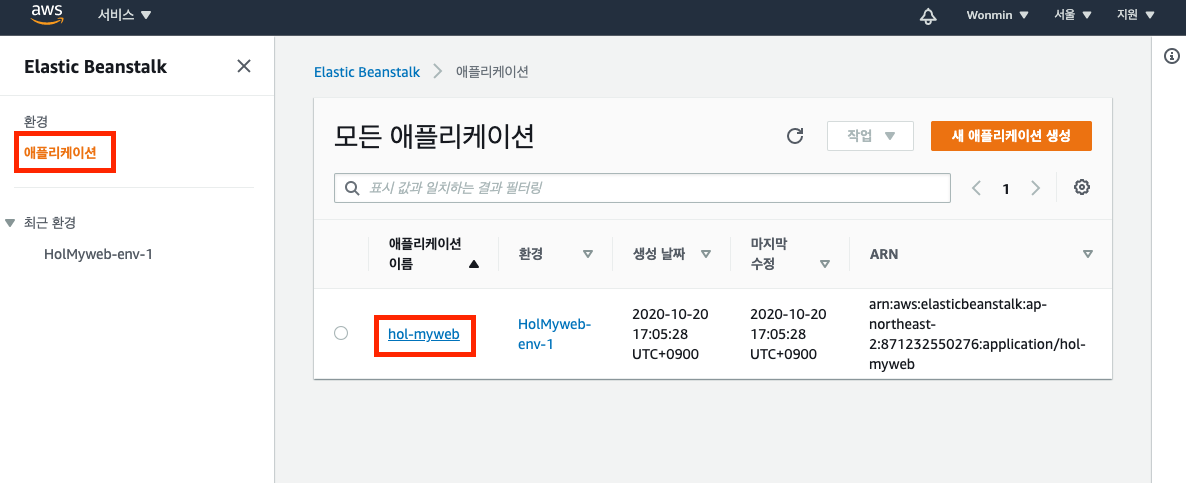Viewport: 1186px width, 483px height.
Task: Open the 서비스 services menu
Action: [125, 14]
